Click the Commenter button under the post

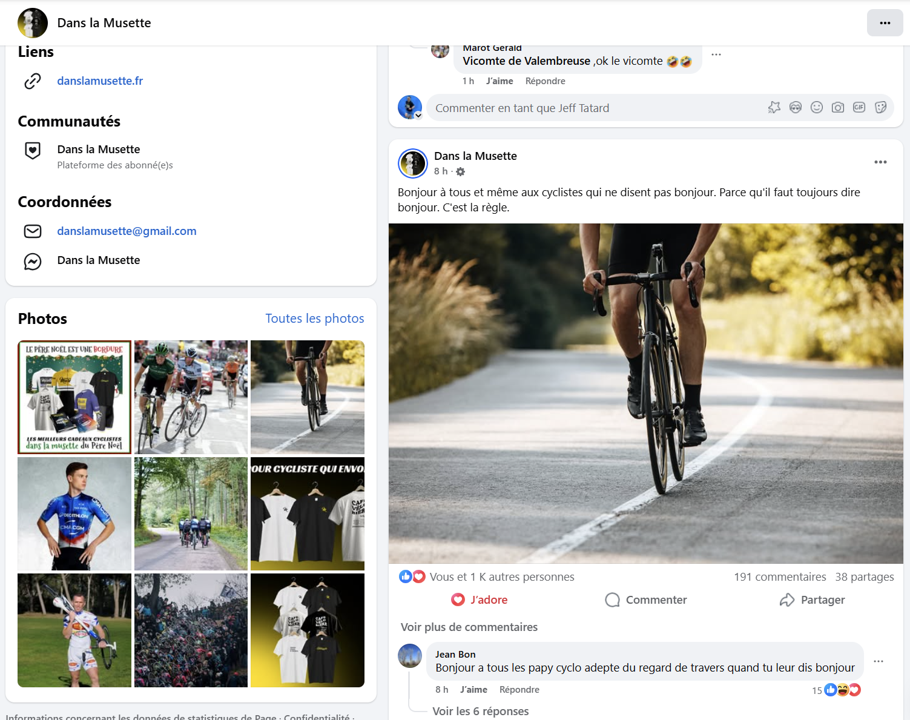coord(645,600)
